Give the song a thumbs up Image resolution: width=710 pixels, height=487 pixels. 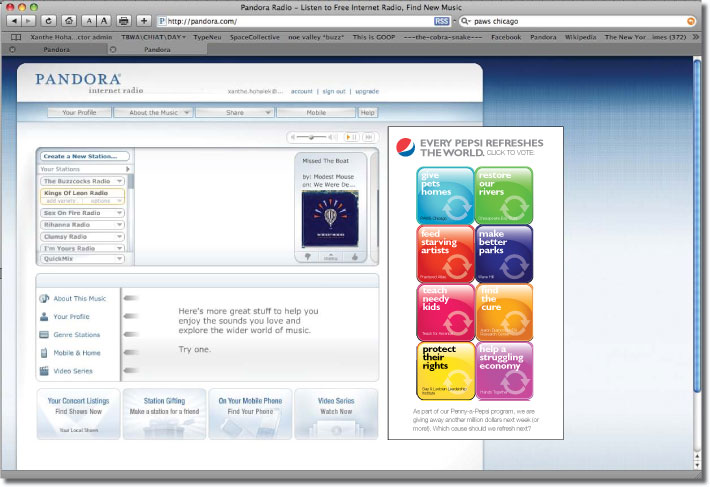[x=355, y=257]
